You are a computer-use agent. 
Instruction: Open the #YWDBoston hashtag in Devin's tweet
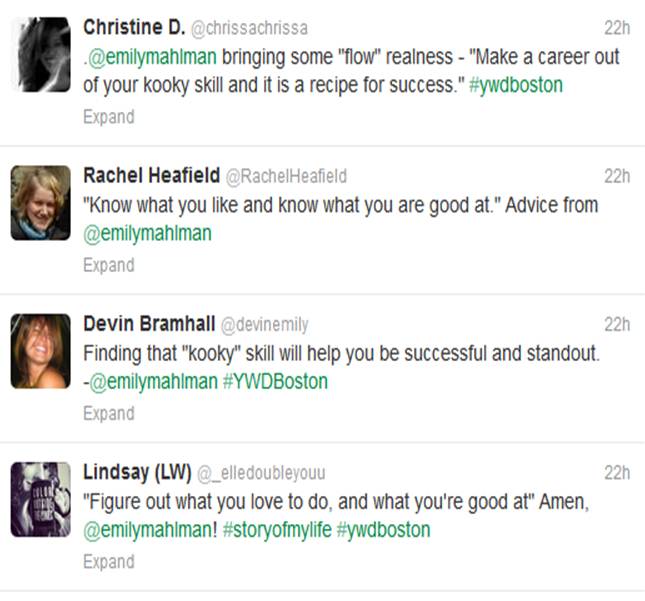(275, 382)
